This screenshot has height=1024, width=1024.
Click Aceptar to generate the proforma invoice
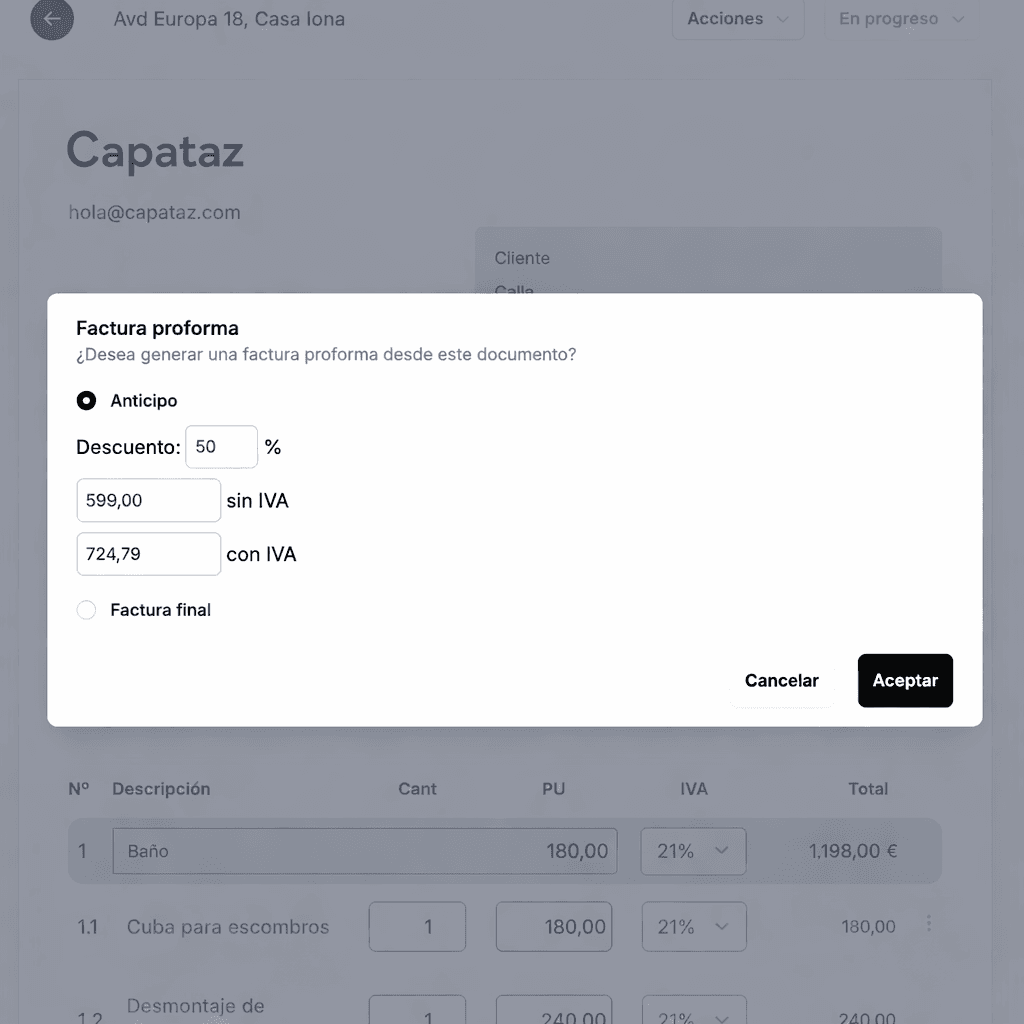point(905,680)
